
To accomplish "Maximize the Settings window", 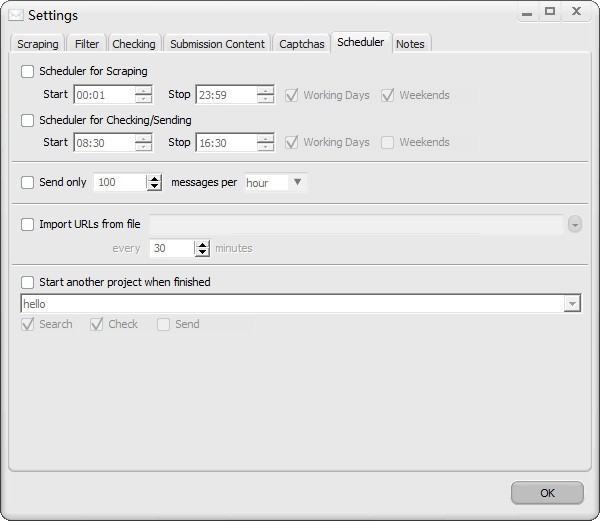I will [550, 12].
